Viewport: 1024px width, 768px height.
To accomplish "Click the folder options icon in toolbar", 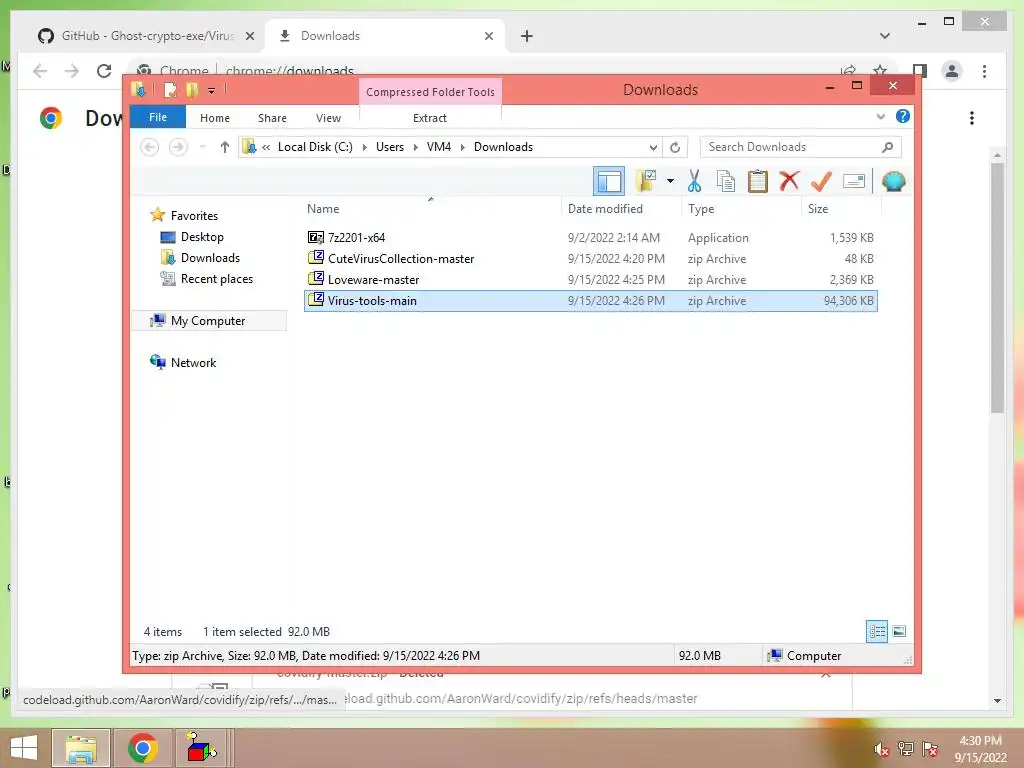I will coord(647,181).
